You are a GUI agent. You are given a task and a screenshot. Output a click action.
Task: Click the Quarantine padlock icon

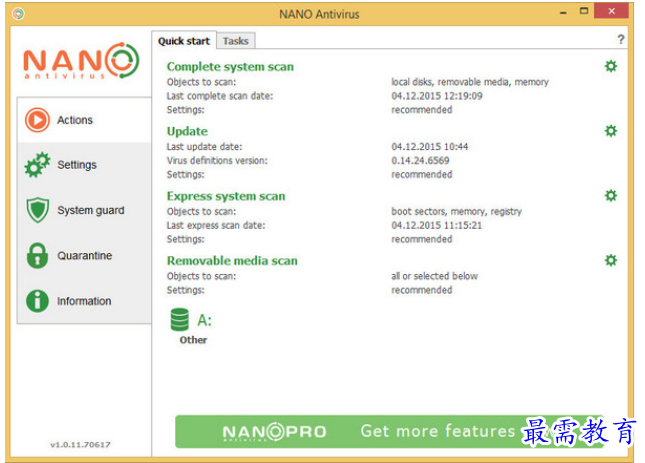tap(37, 255)
